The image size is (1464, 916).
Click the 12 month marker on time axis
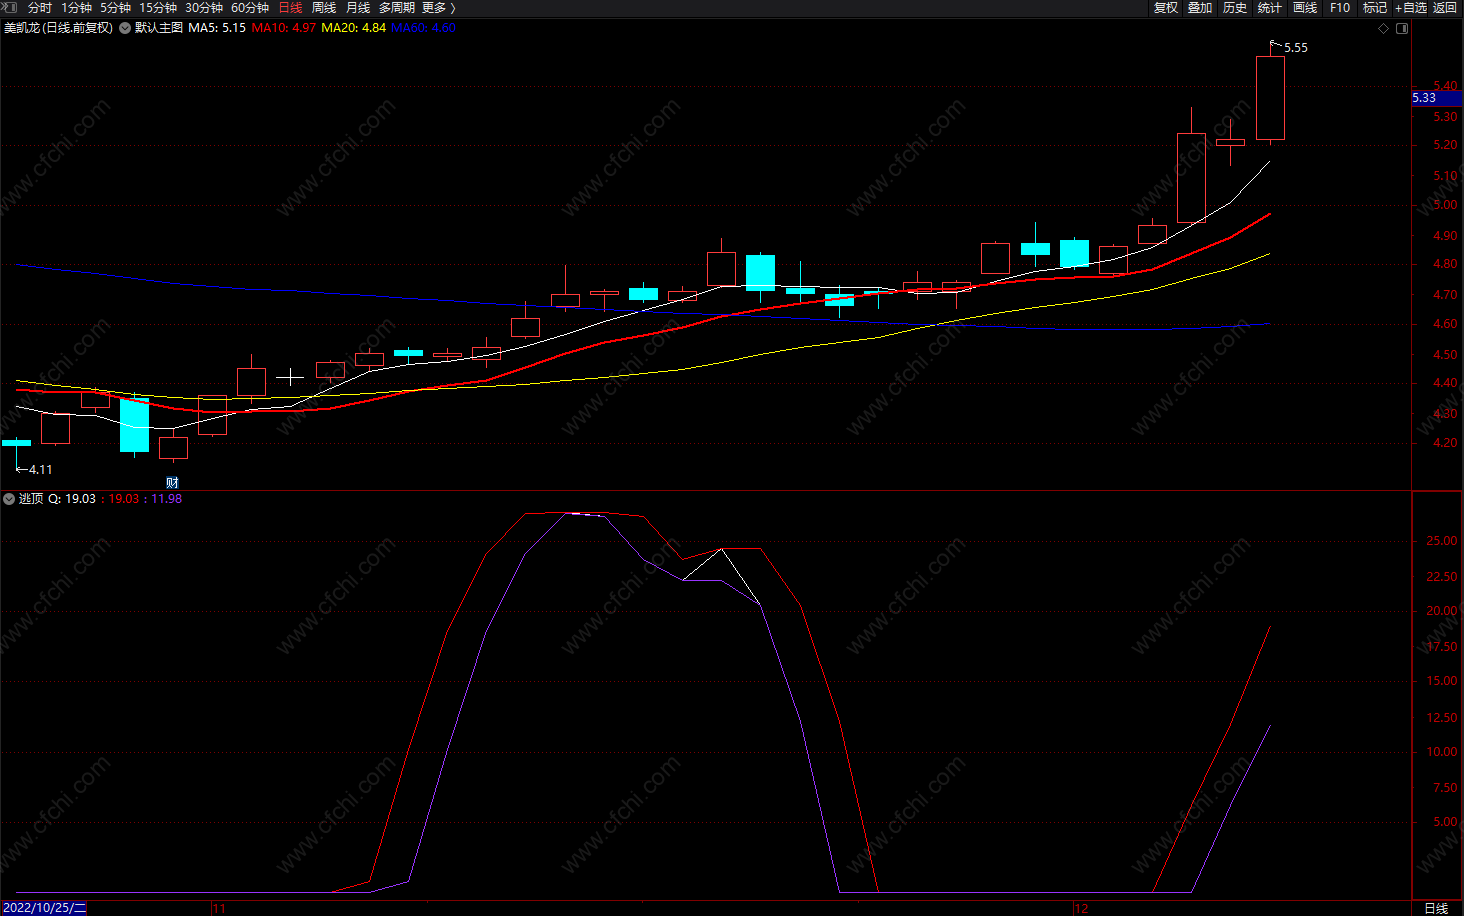pyautogui.click(x=1081, y=909)
